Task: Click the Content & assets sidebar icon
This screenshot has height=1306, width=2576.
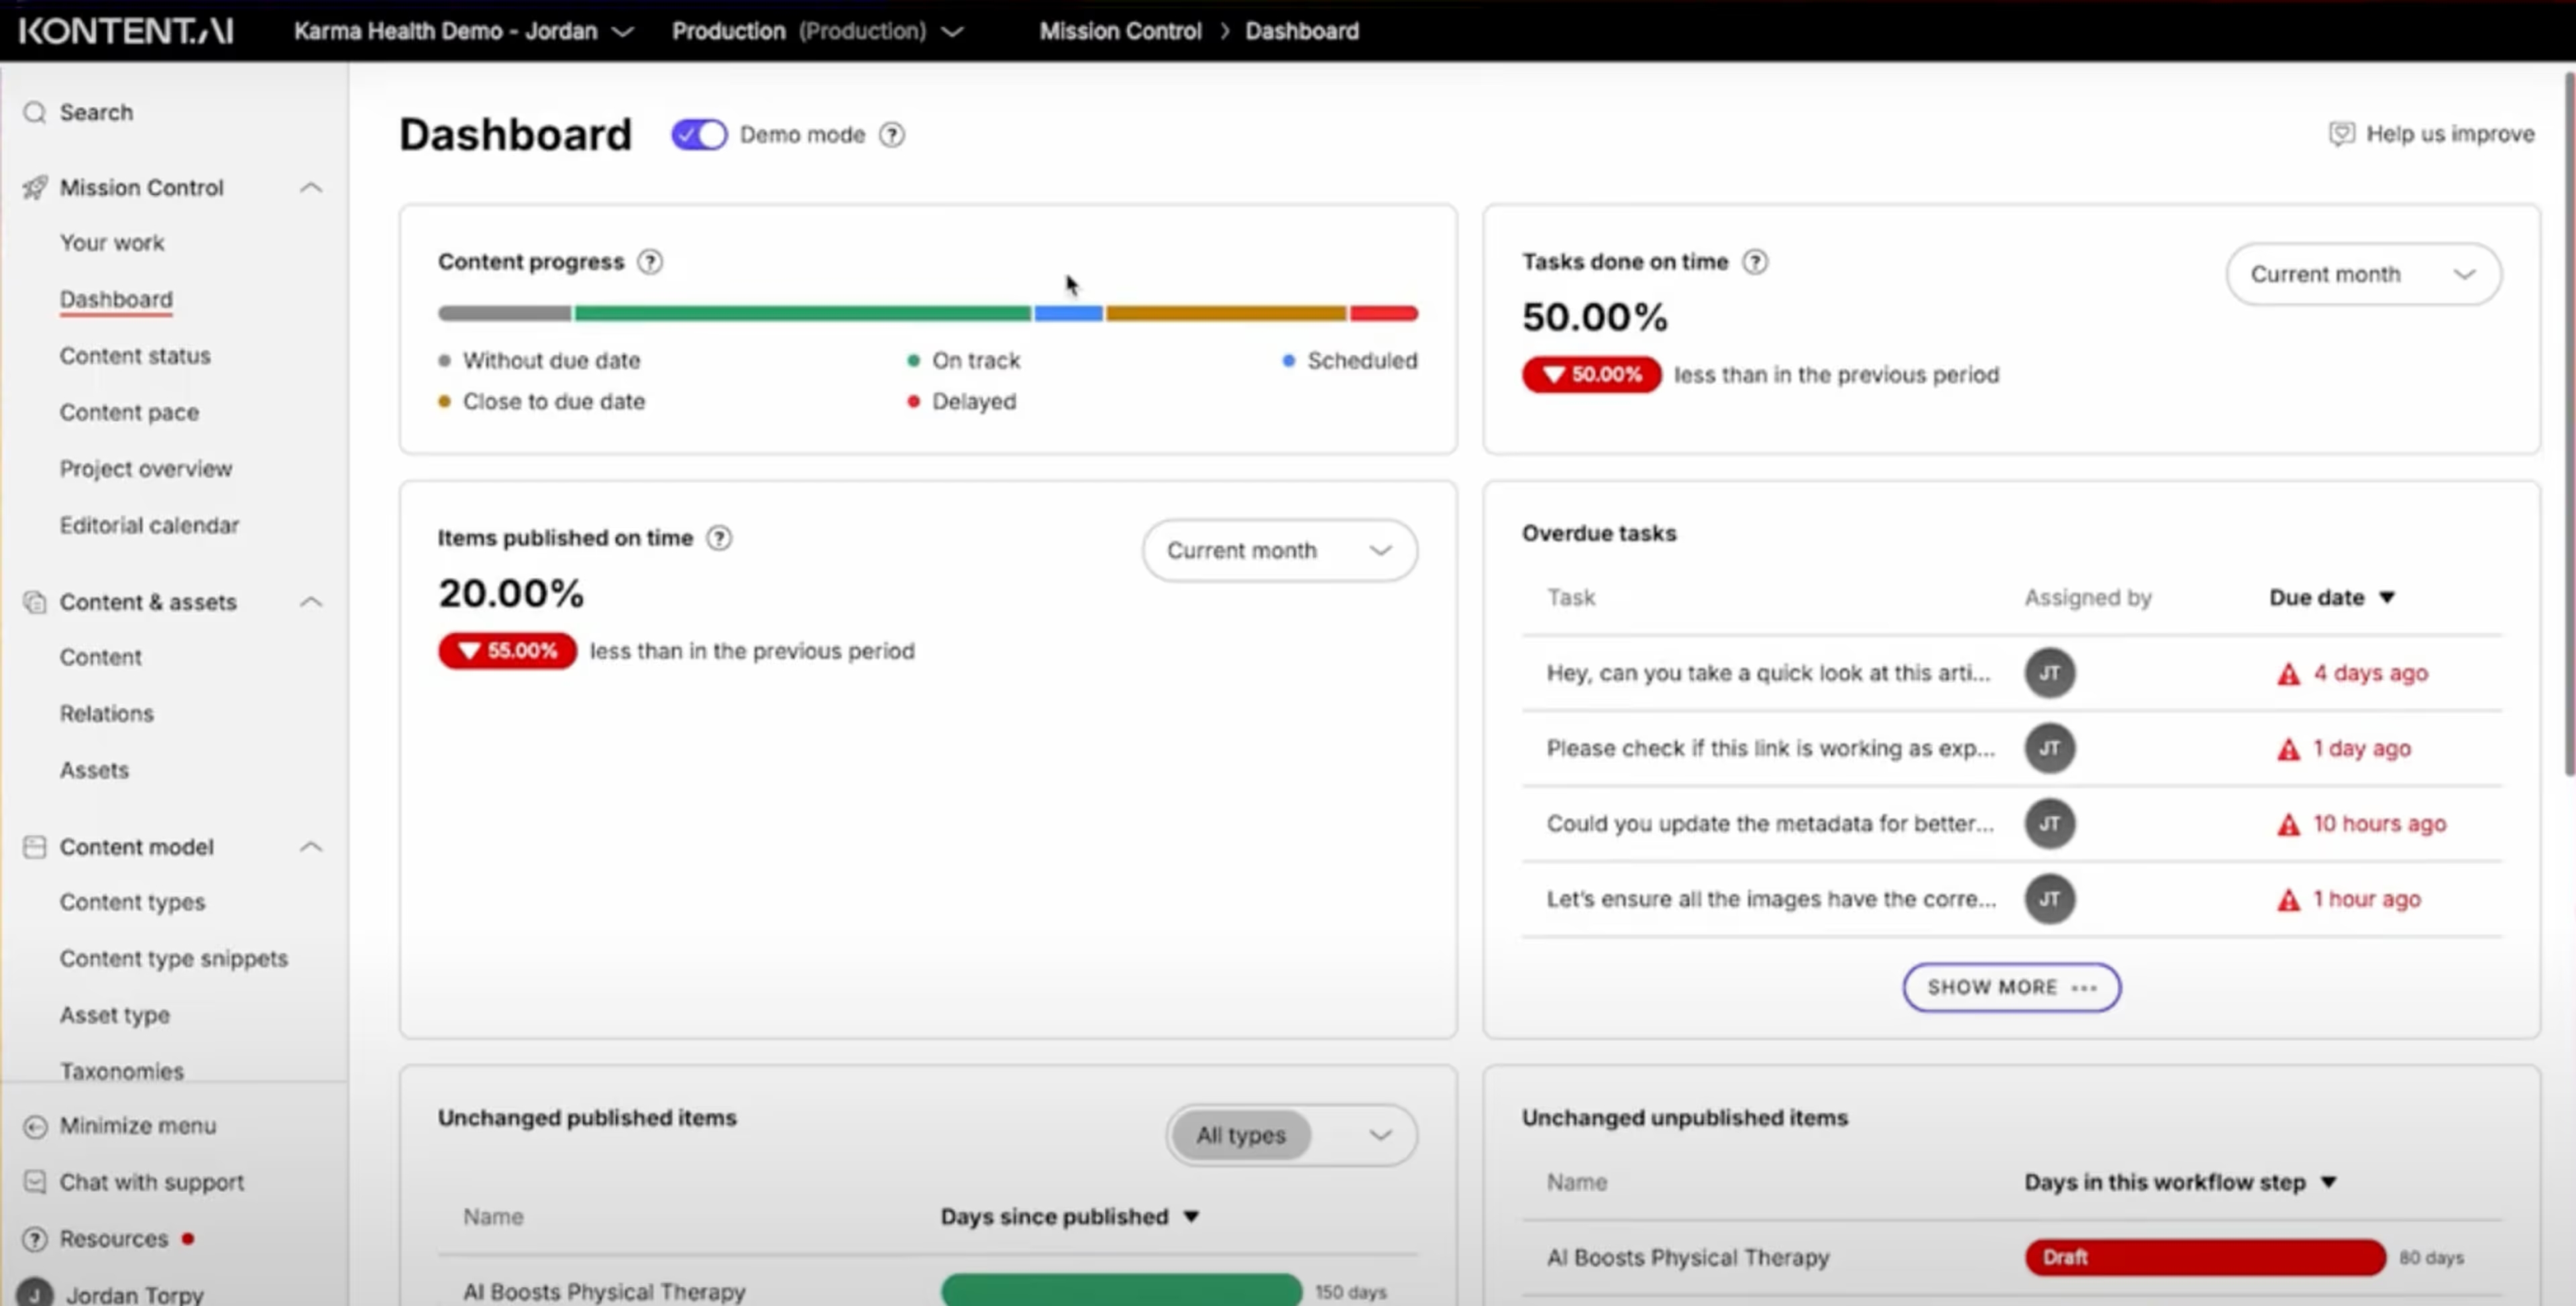Action: 34,601
